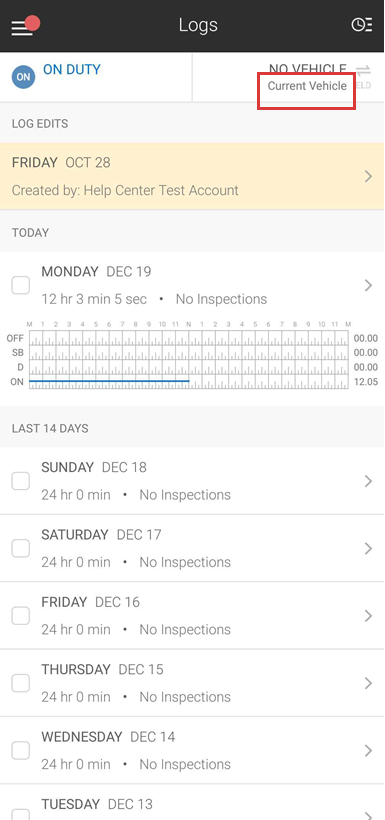Tap the vehicle swap arrows icon

(x=364, y=71)
